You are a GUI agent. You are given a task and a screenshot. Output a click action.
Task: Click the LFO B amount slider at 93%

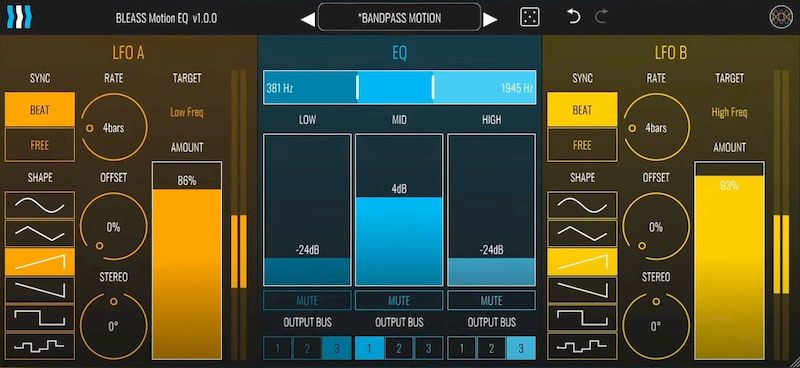pos(729,260)
